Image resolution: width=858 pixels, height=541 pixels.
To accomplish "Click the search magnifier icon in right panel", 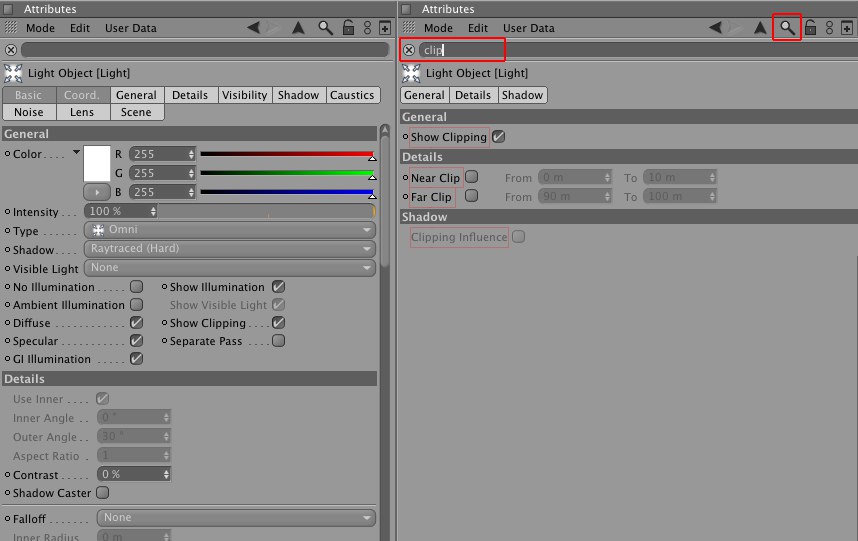I will (x=787, y=28).
